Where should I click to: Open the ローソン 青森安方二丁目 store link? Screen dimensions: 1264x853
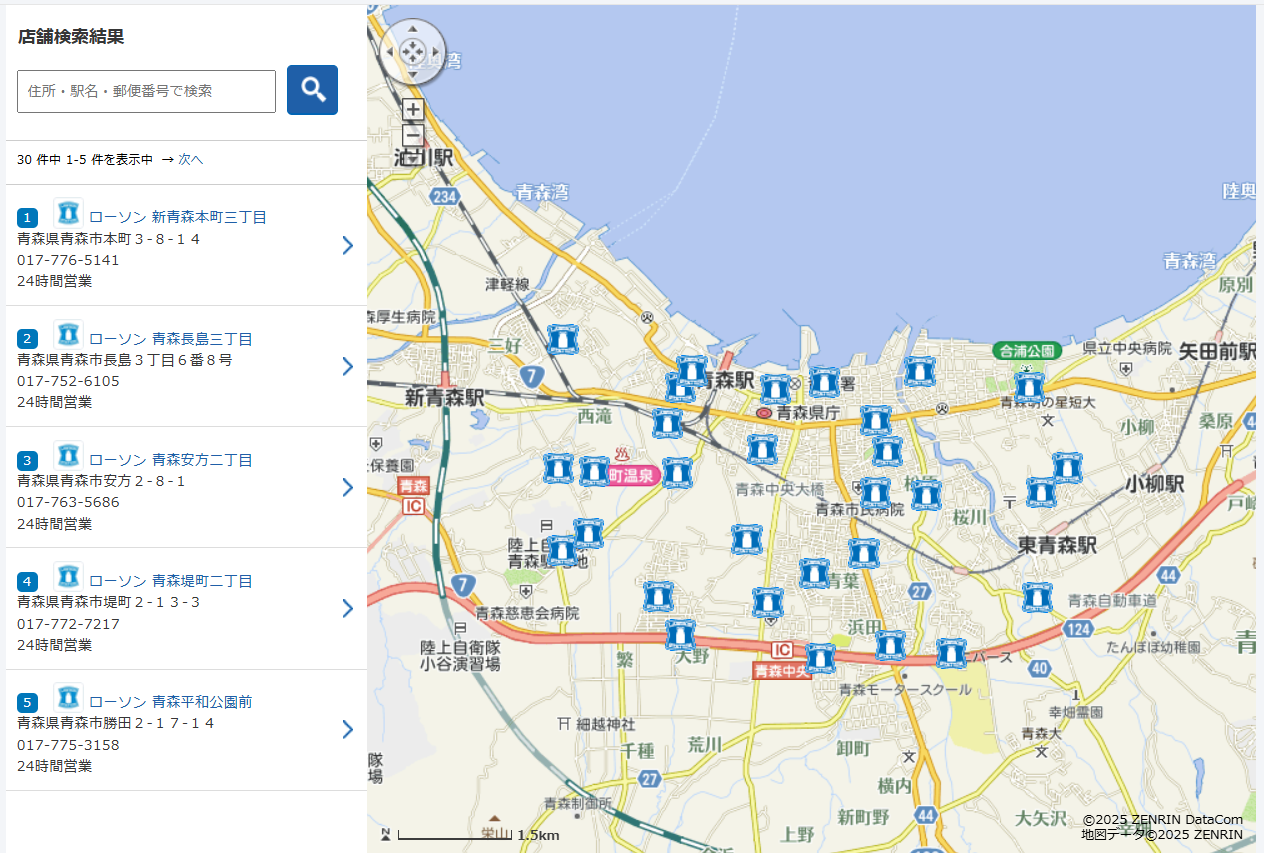[x=171, y=460]
